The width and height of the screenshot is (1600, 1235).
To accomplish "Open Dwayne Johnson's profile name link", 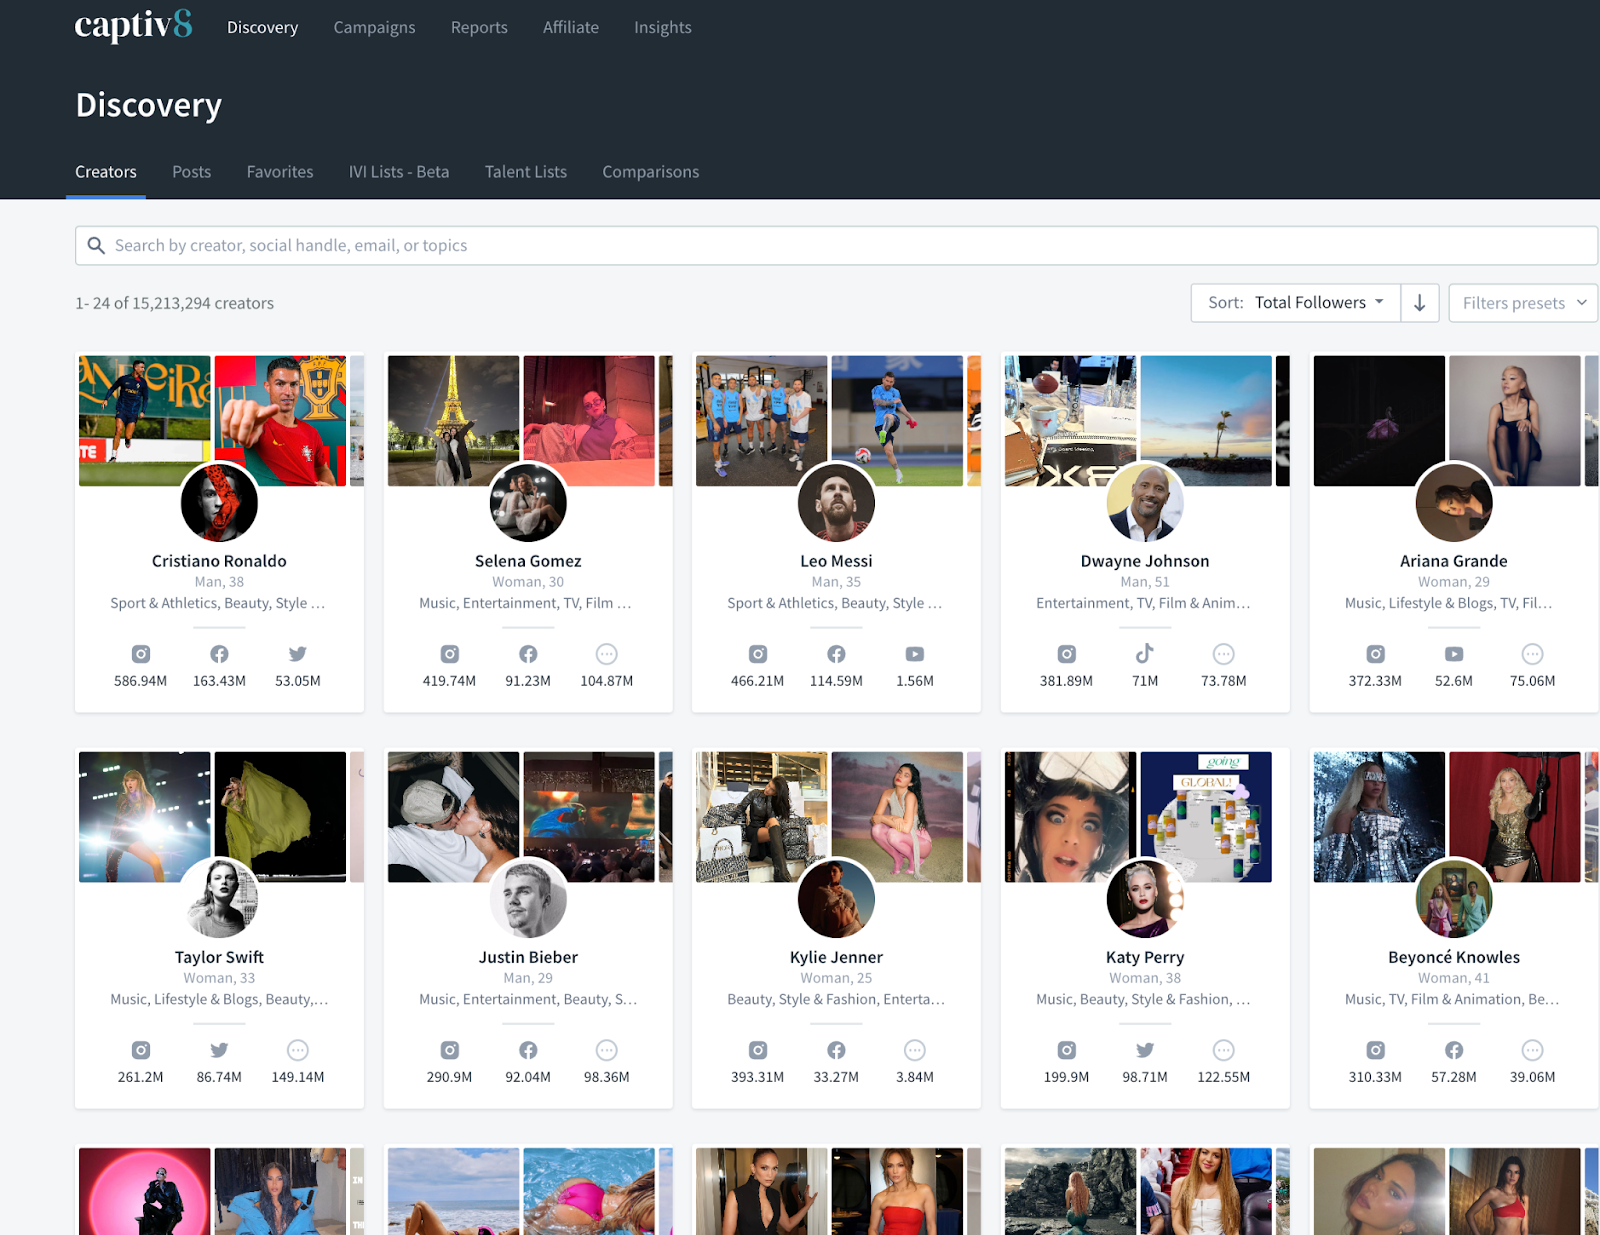I will 1145,561.
